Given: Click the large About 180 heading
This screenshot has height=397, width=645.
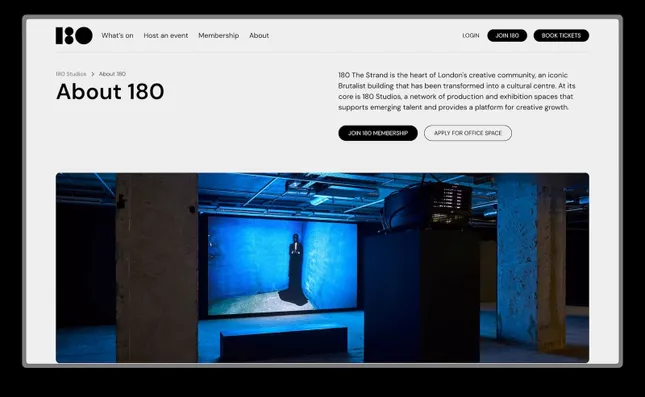Looking at the screenshot, I should (x=110, y=91).
